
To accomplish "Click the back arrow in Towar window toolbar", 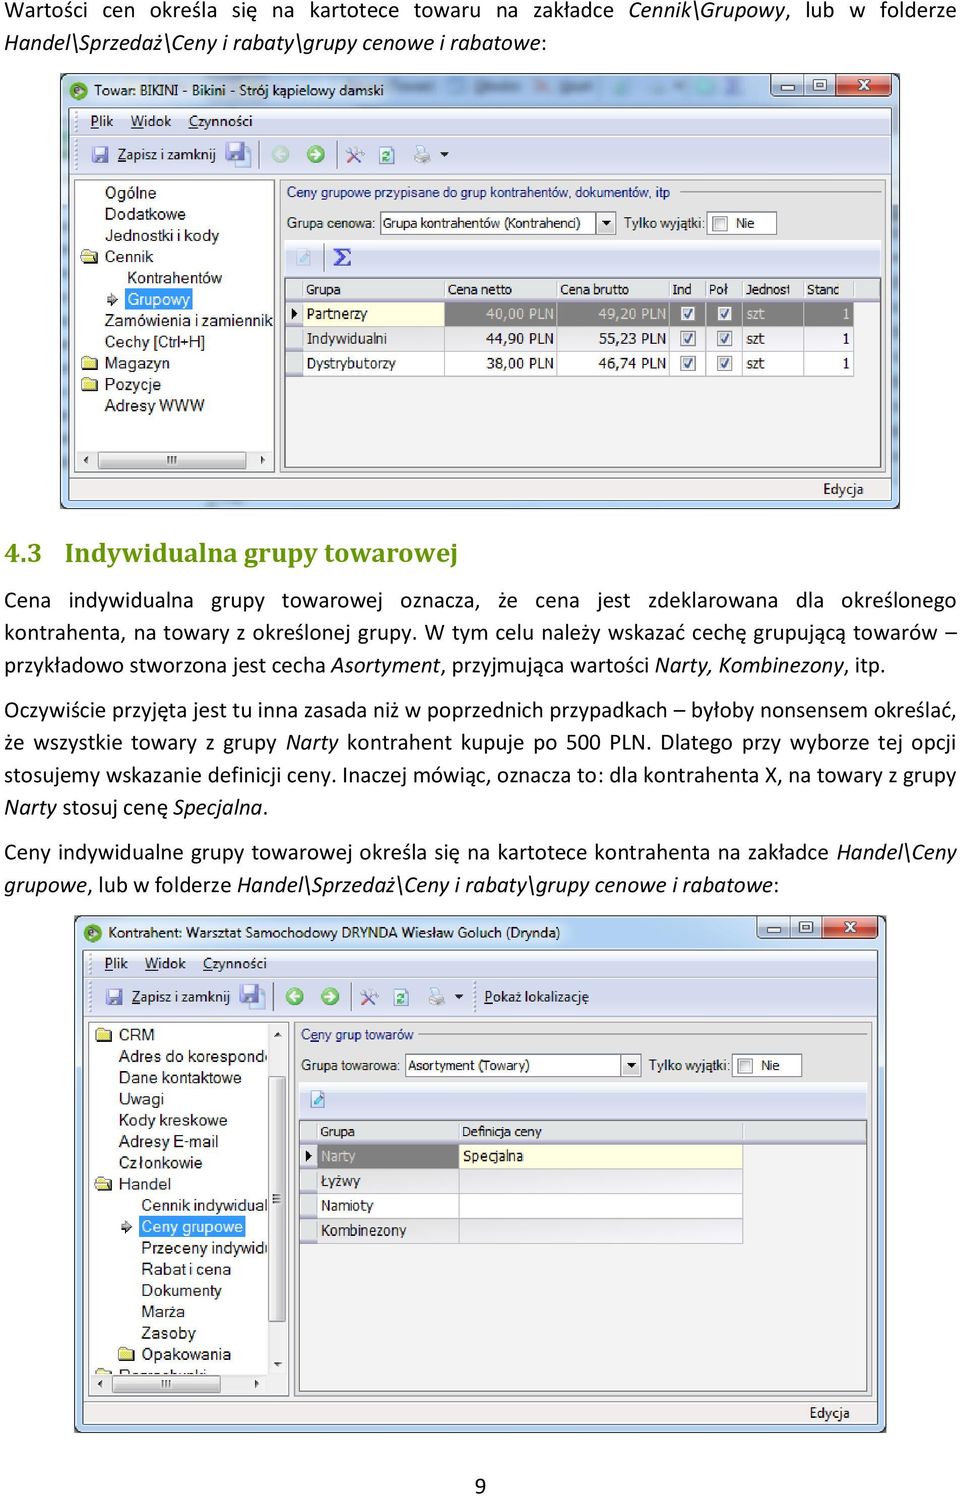I will coord(281,154).
